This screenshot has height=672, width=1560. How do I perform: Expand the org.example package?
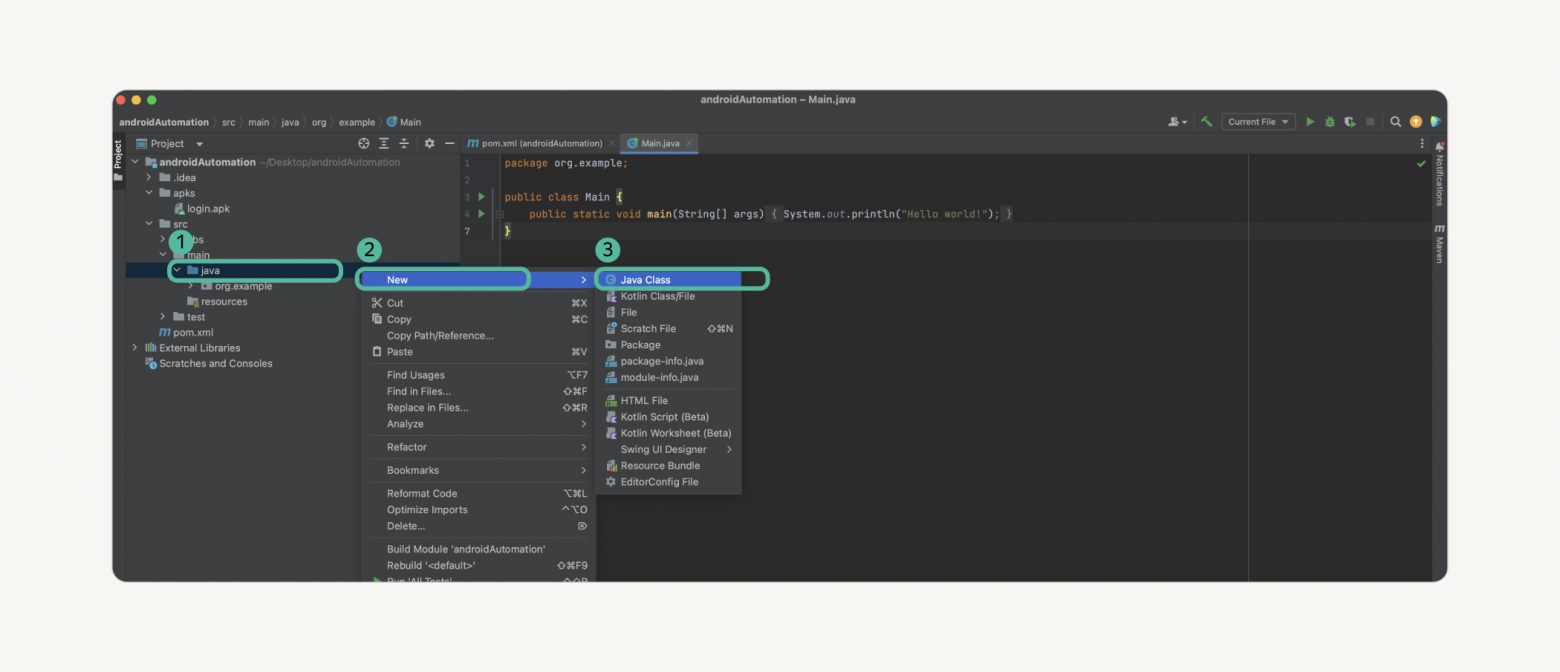pos(191,286)
